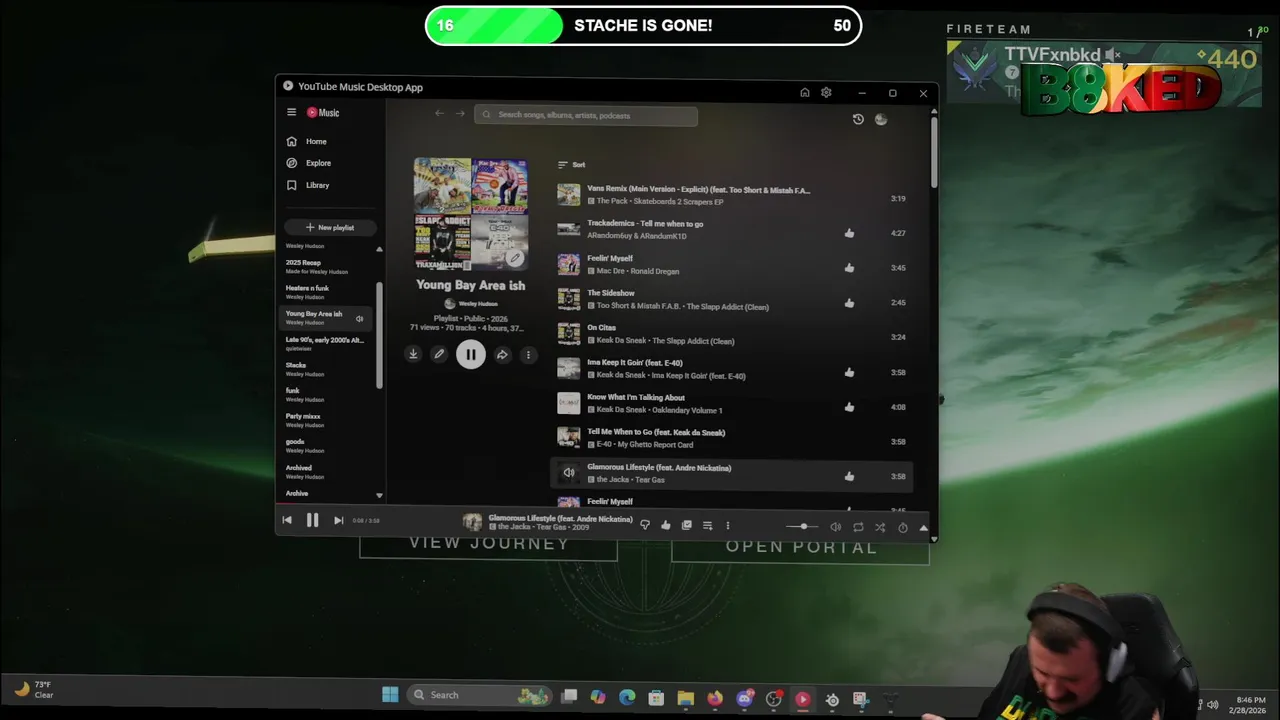Screen dimensions: 1280x720
Task: Save the playing song to library icon
Action: [x=686, y=525]
